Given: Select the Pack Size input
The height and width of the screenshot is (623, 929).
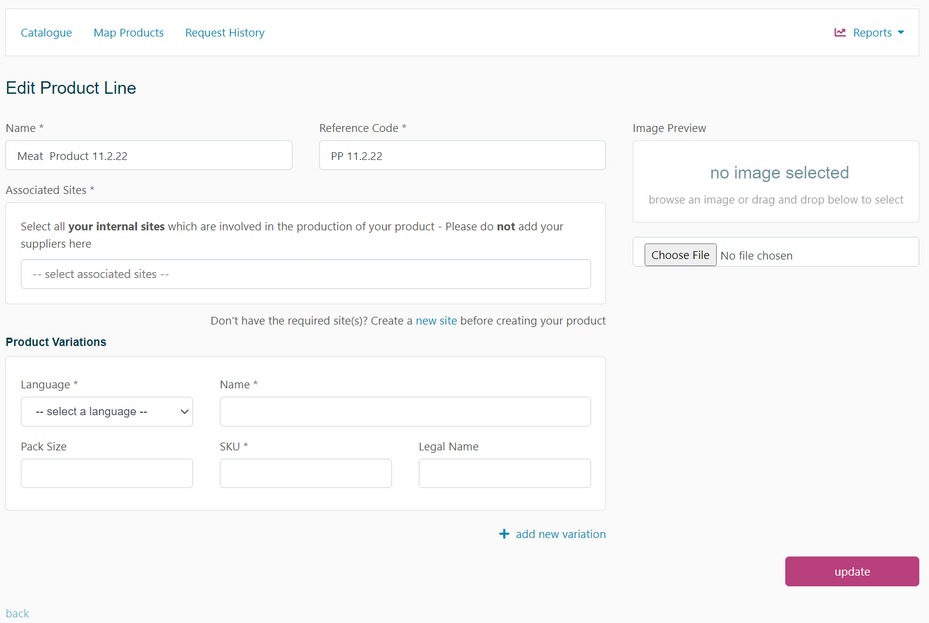Looking at the screenshot, I should coord(107,473).
